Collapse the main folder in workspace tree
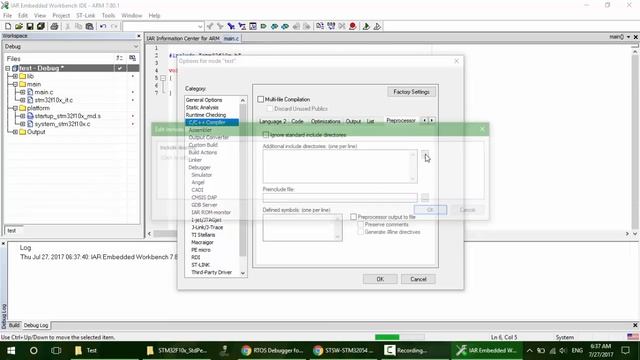The width and height of the screenshot is (640, 360). [x=15, y=84]
